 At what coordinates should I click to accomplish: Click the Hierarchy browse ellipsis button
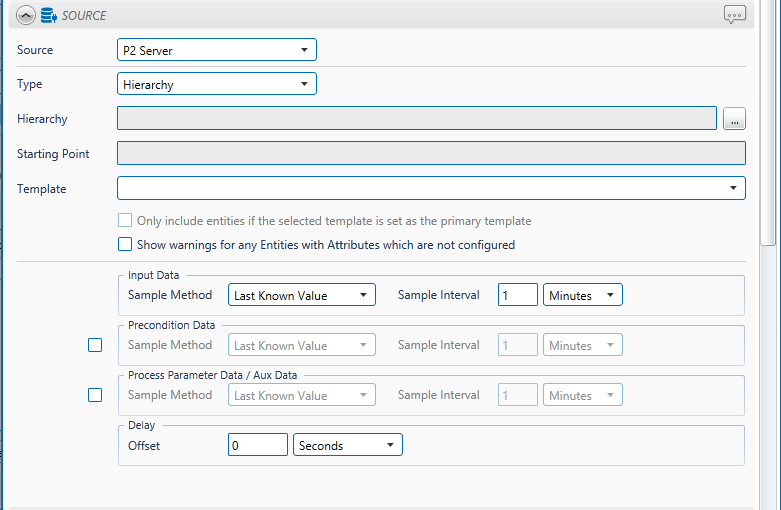pyautogui.click(x=734, y=120)
